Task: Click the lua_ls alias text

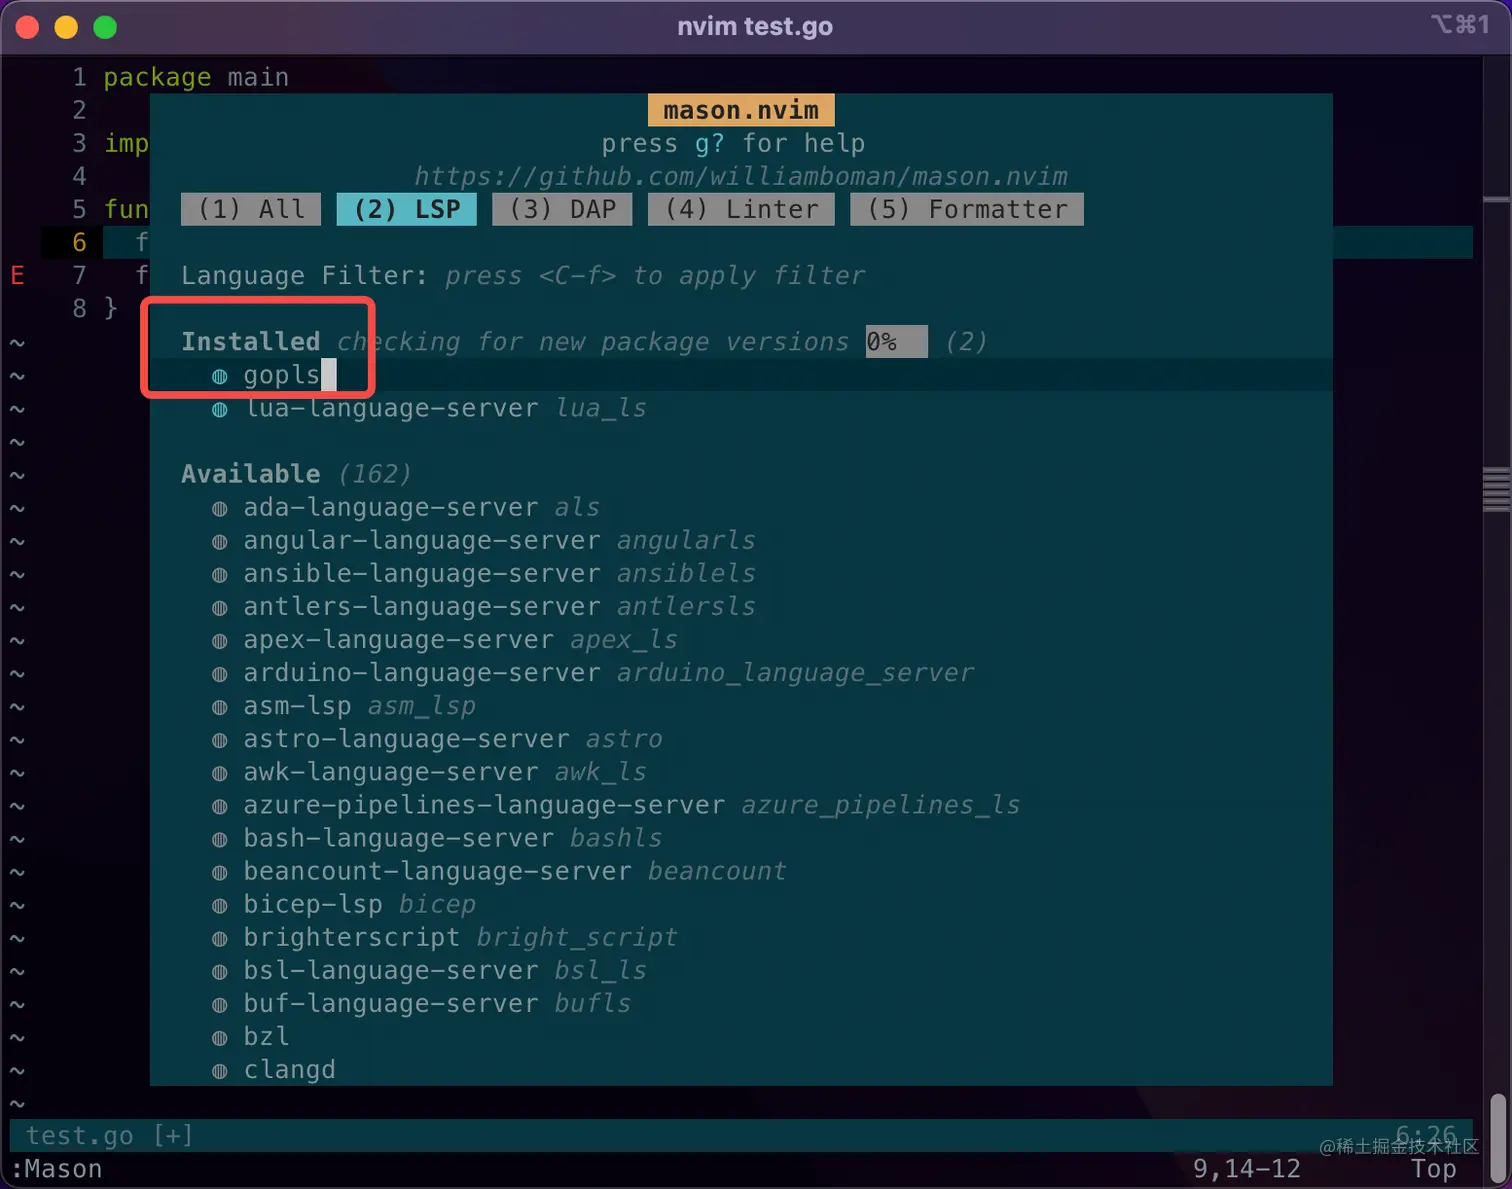Action: click(x=601, y=409)
